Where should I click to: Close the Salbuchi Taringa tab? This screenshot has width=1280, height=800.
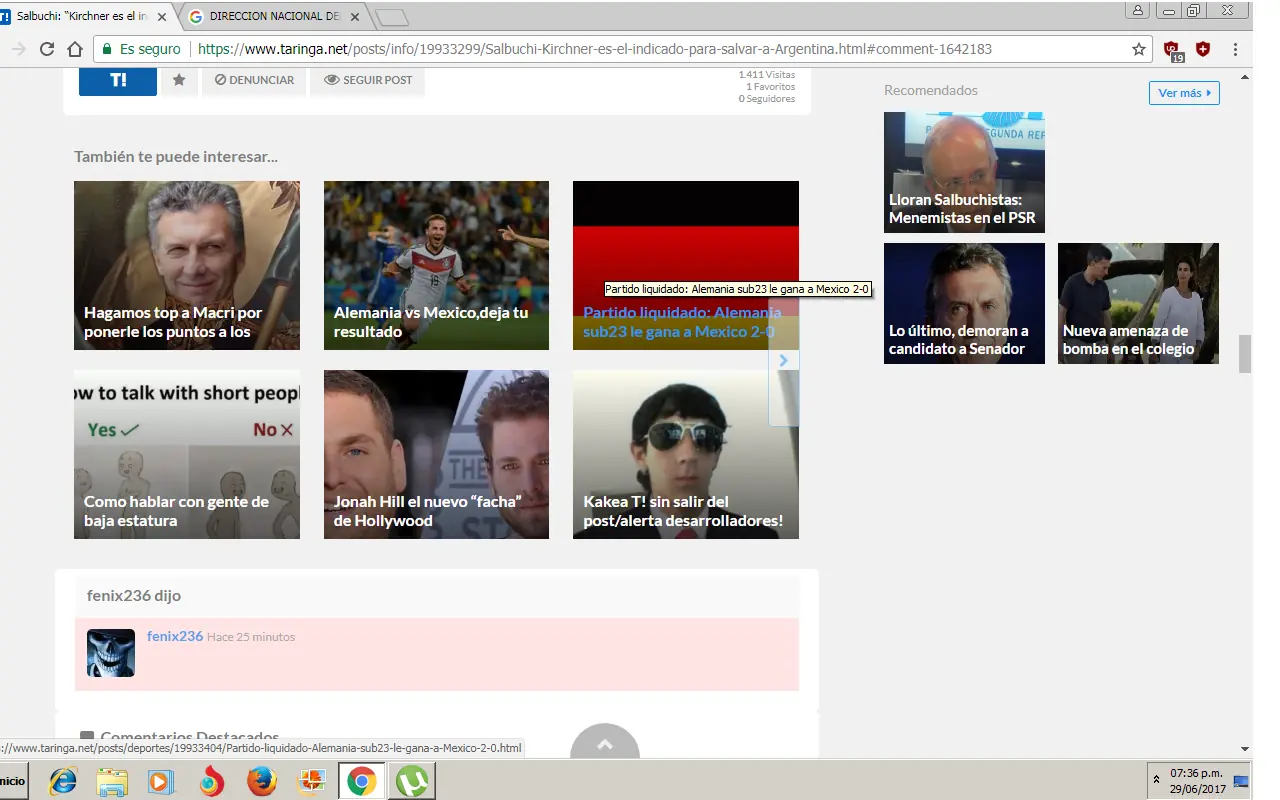tap(162, 17)
